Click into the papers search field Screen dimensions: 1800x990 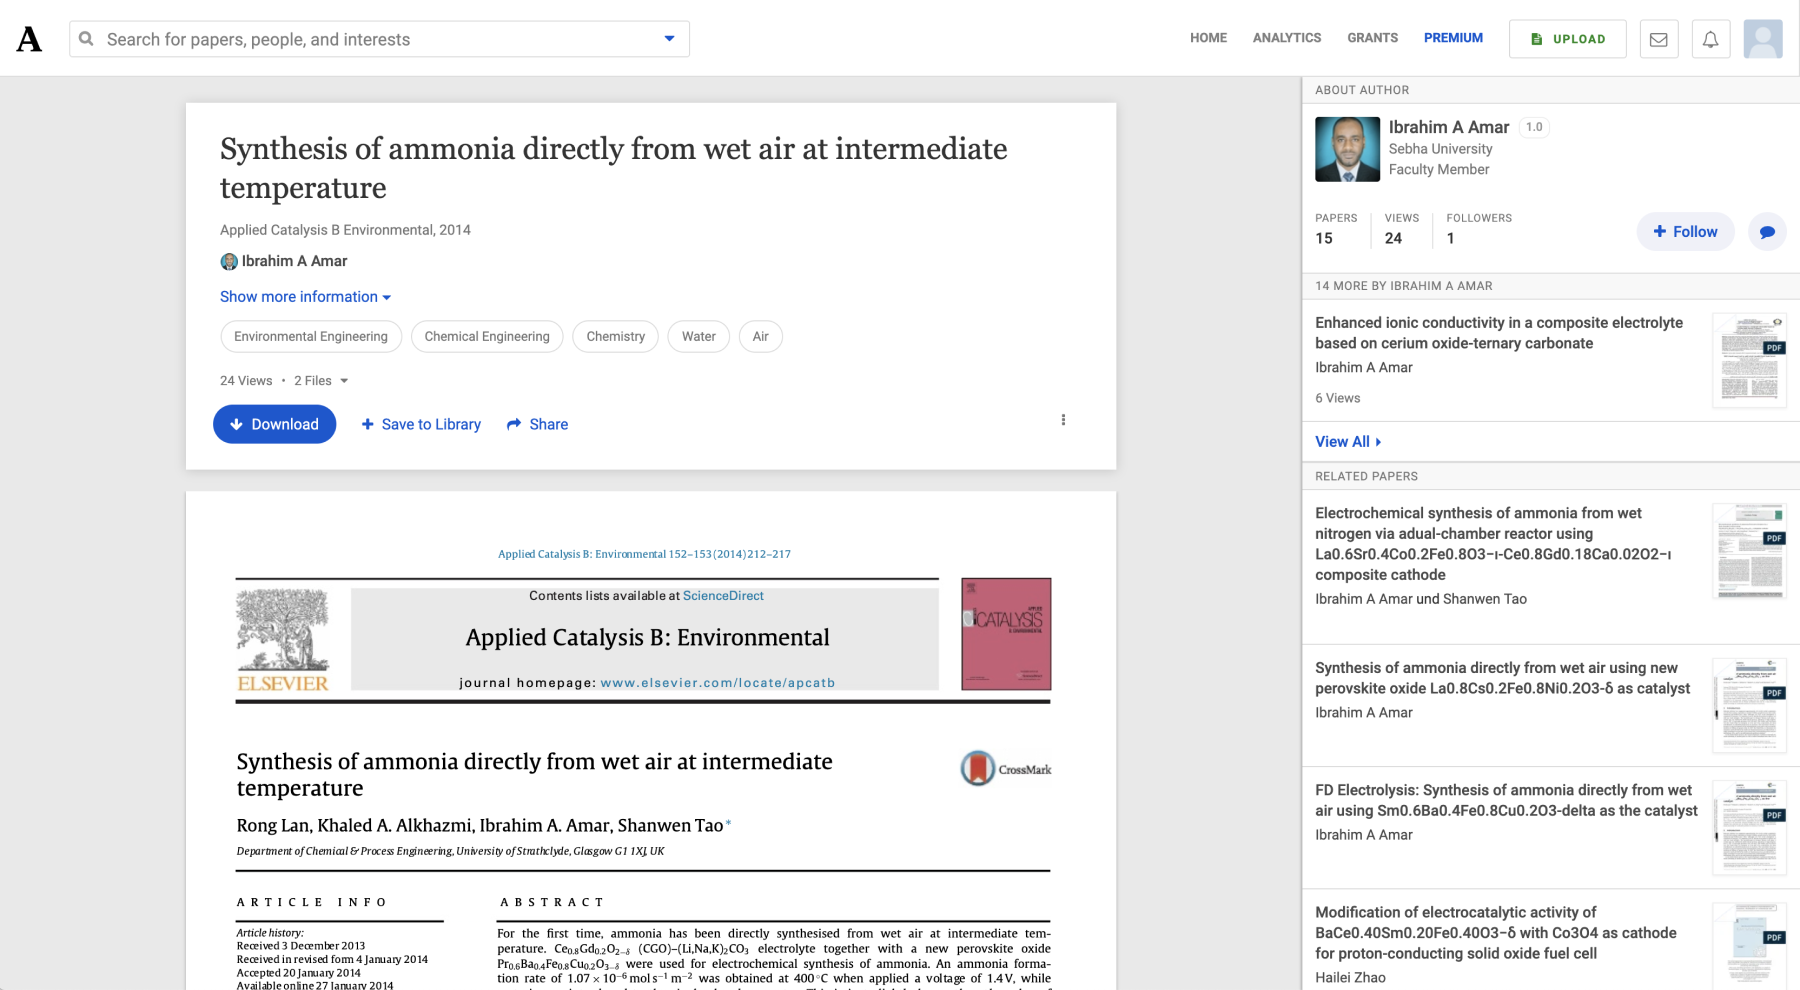[x=370, y=39]
